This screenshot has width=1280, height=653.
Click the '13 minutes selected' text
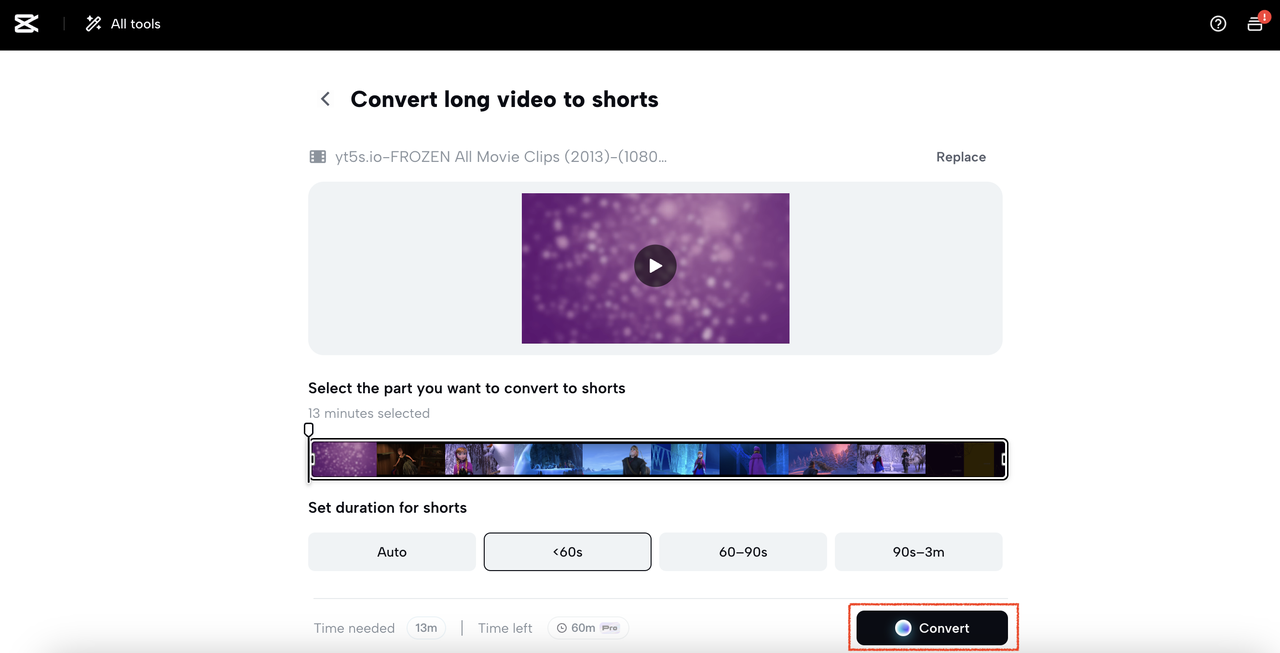coord(369,413)
